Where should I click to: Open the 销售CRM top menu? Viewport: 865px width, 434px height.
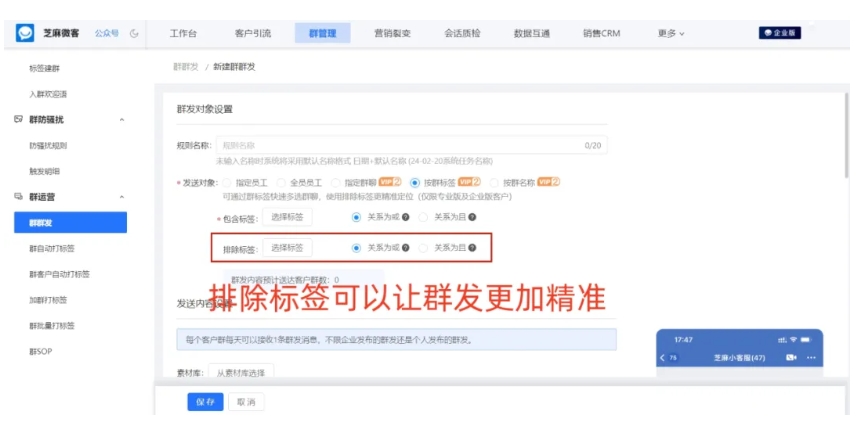[x=601, y=34]
